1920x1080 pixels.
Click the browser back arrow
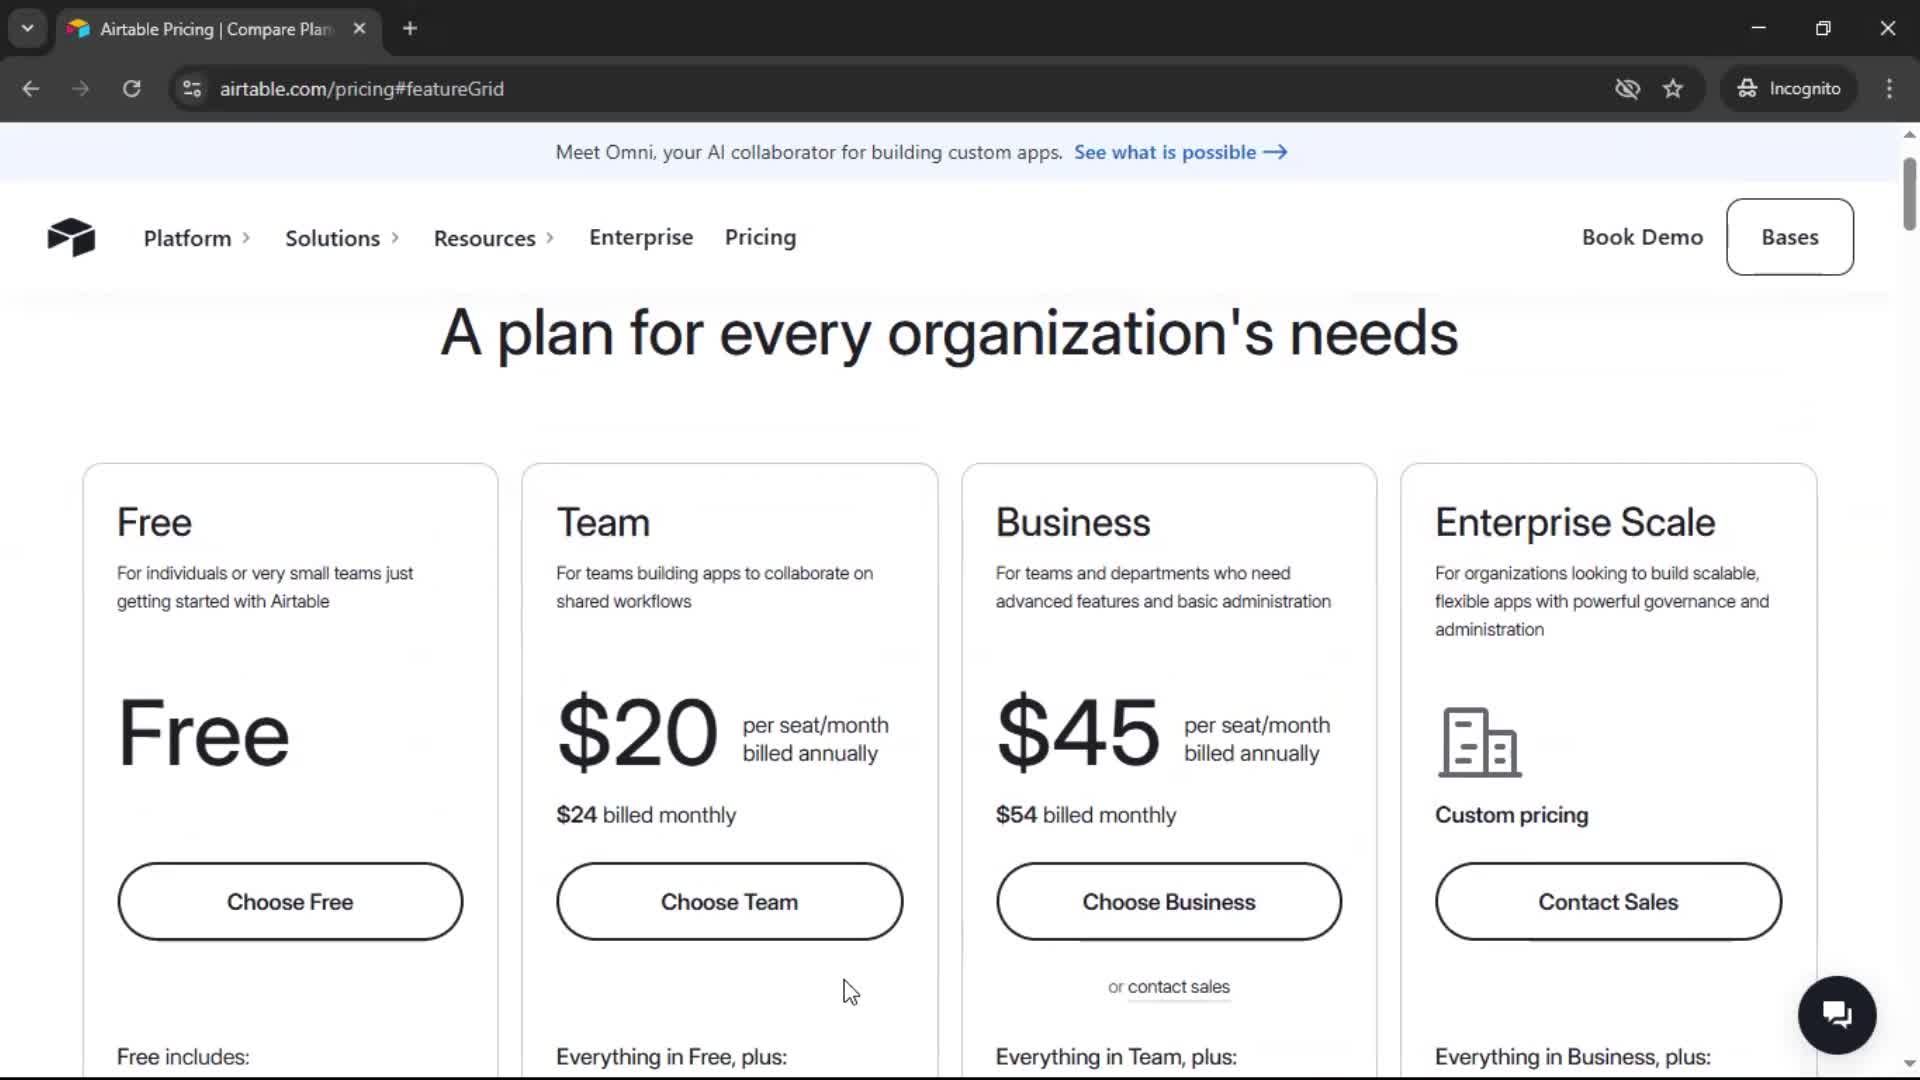click(31, 88)
